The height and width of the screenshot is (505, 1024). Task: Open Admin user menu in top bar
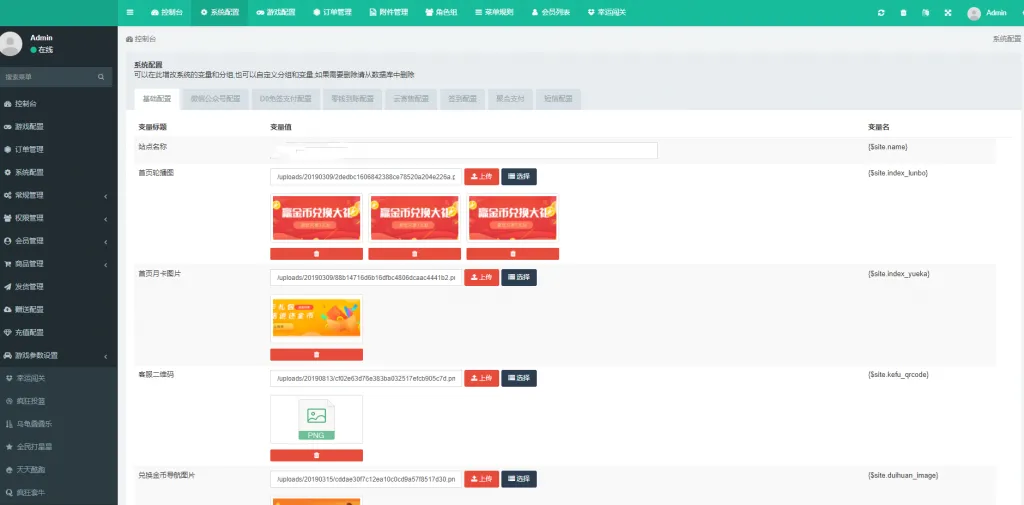click(987, 12)
